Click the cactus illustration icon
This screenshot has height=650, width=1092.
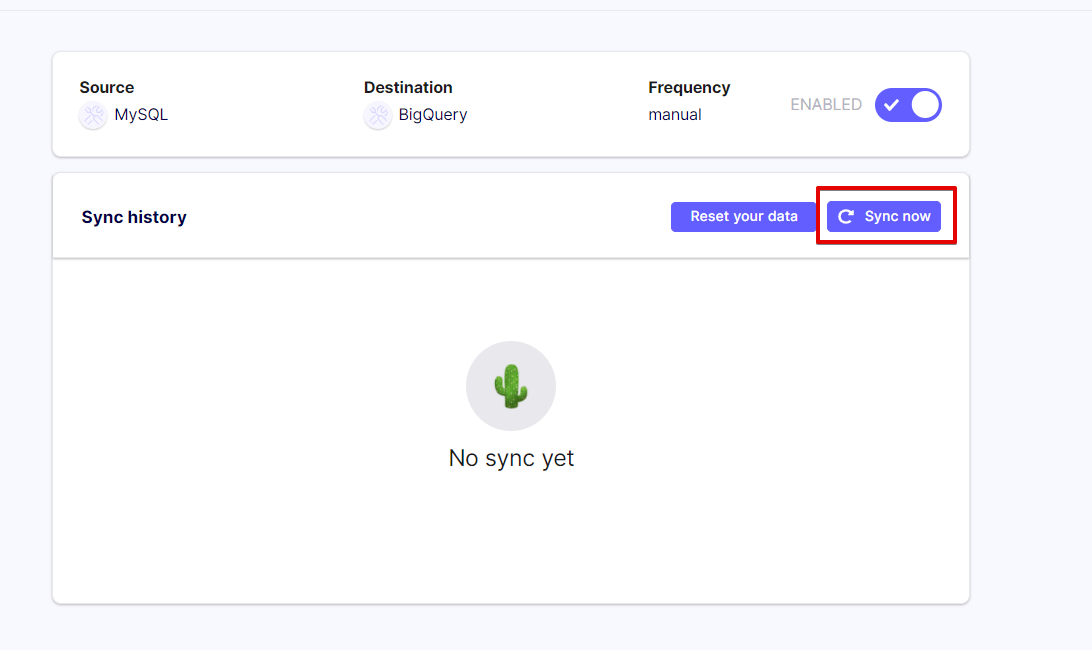pyautogui.click(x=511, y=386)
